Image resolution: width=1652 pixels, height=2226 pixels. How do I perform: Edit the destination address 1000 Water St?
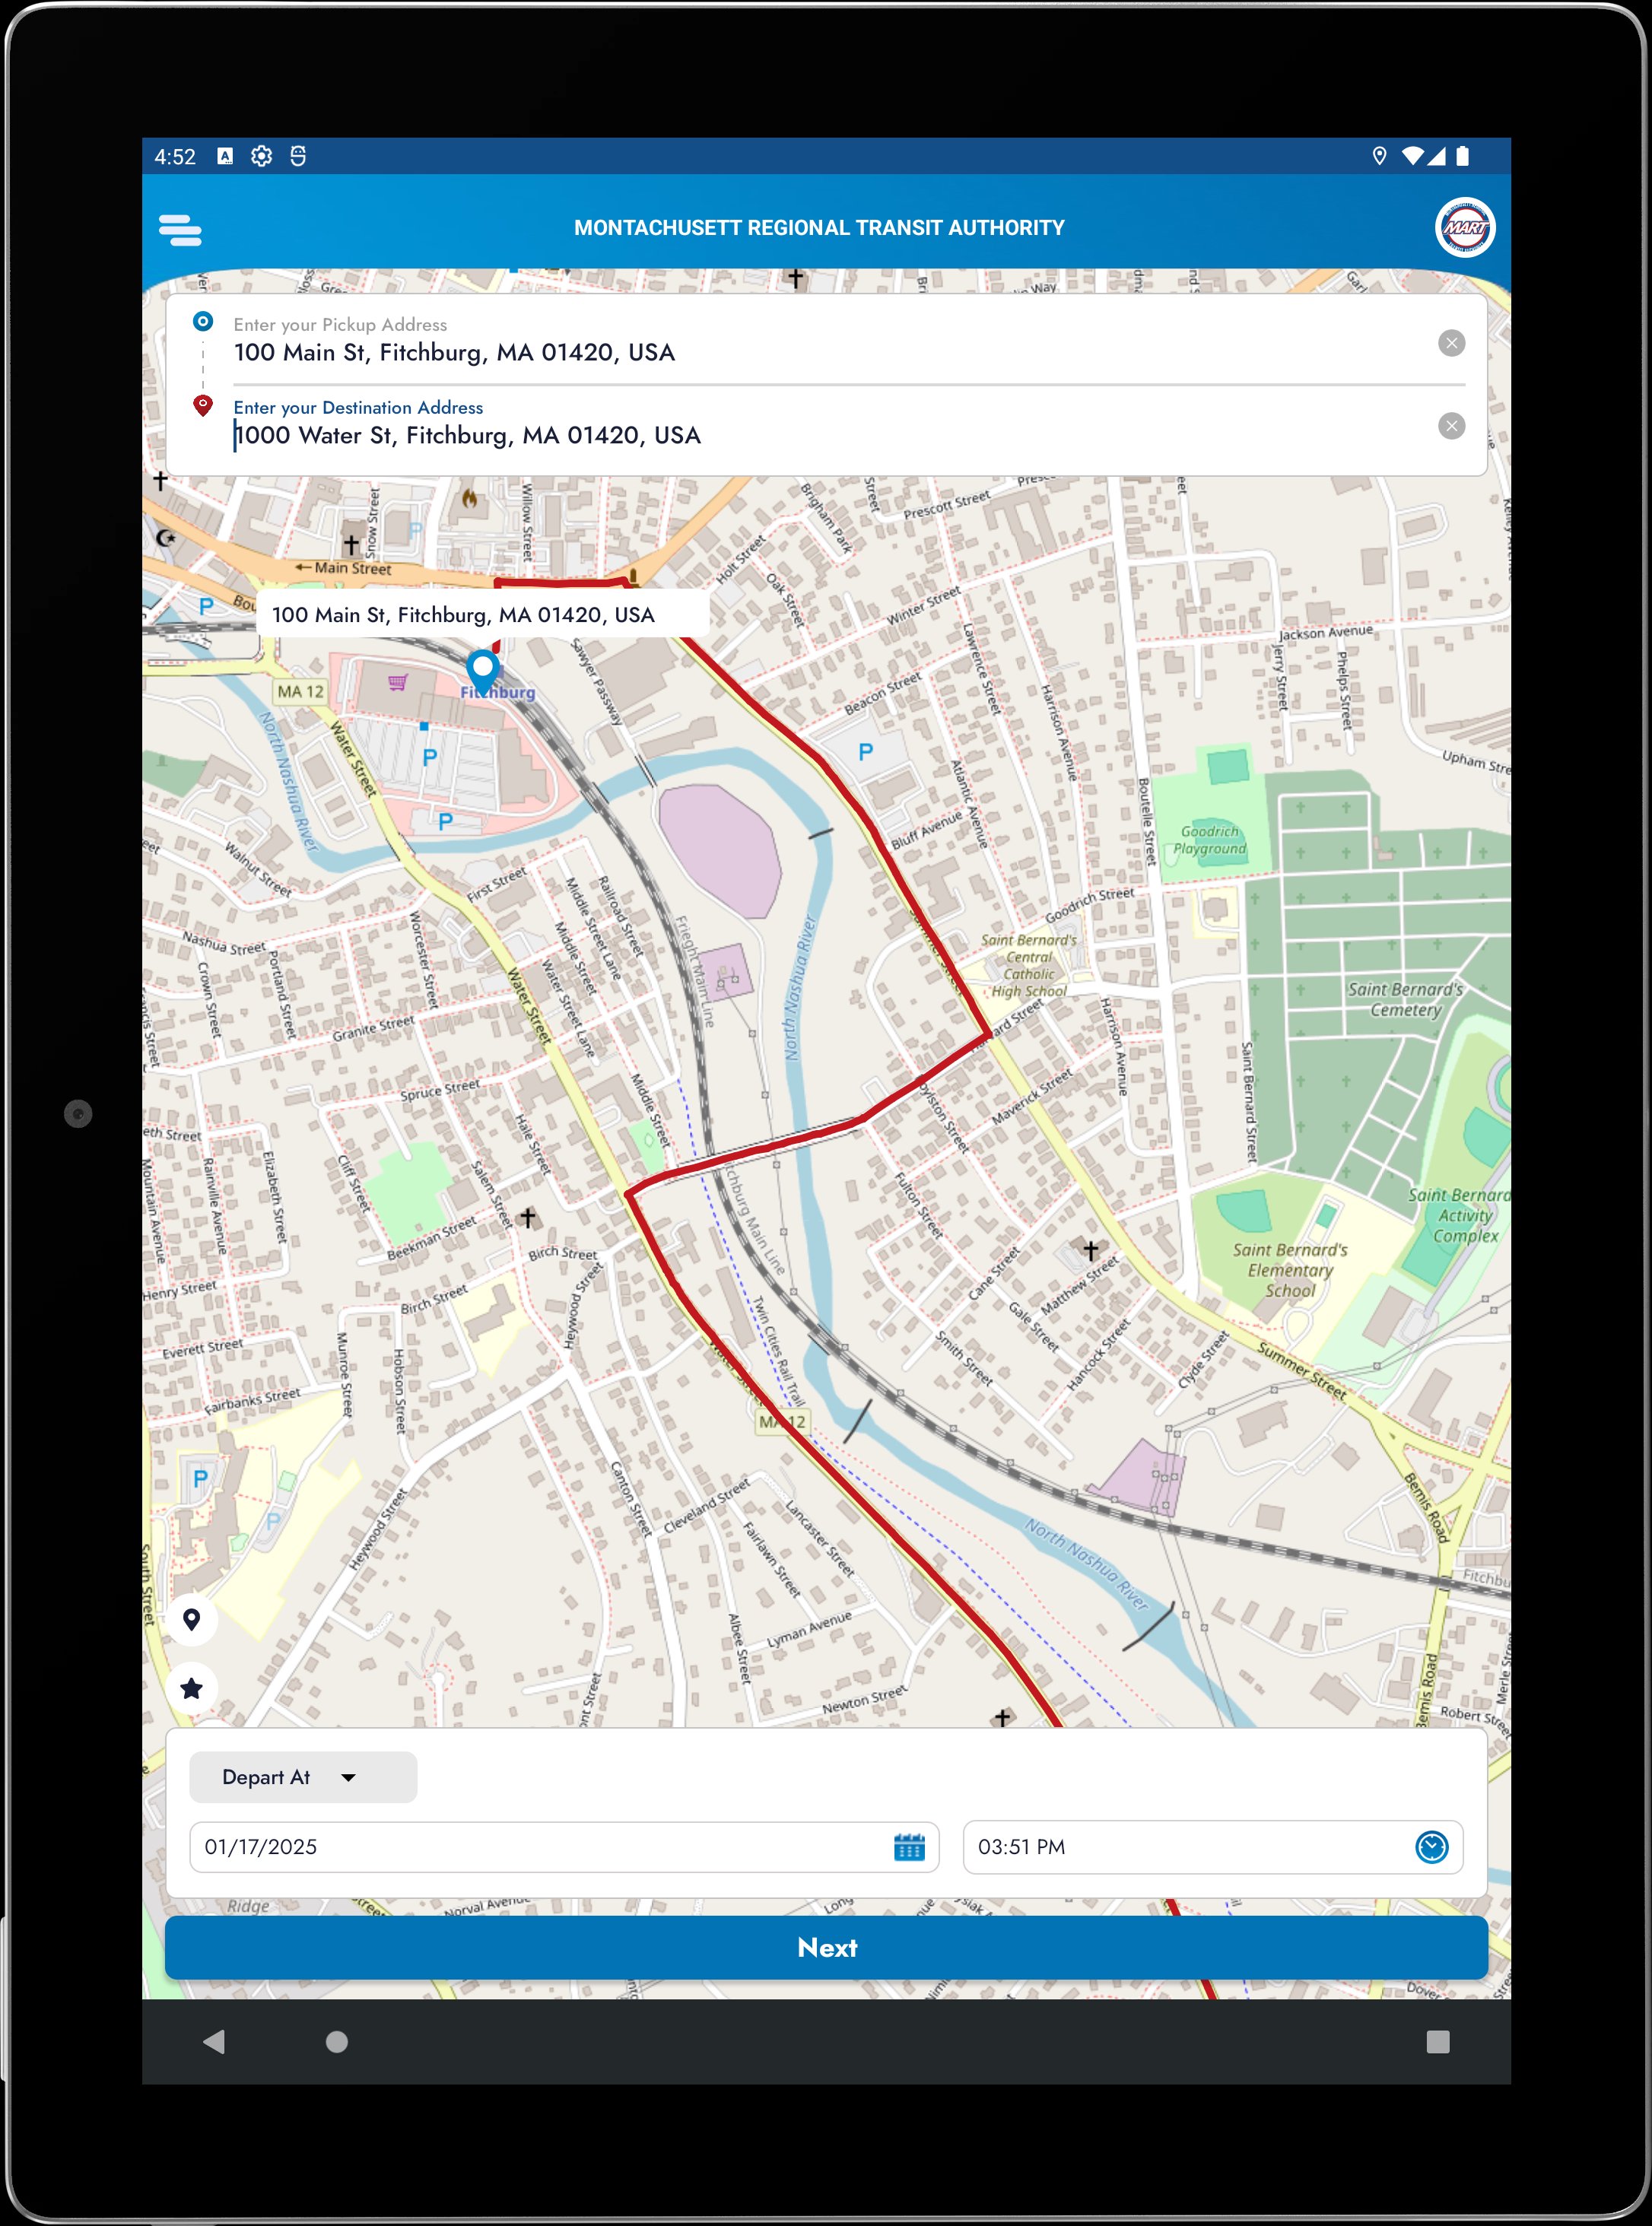(468, 435)
